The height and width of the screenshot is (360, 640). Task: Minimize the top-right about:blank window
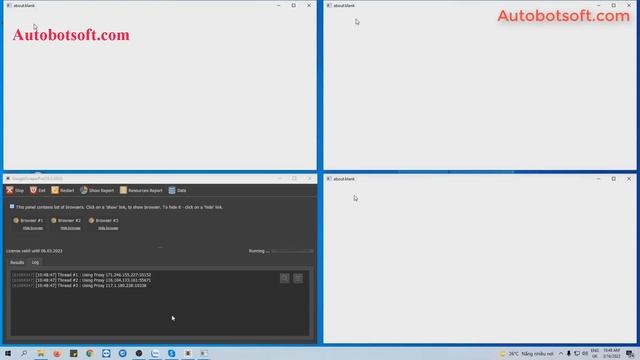pos(598,5)
